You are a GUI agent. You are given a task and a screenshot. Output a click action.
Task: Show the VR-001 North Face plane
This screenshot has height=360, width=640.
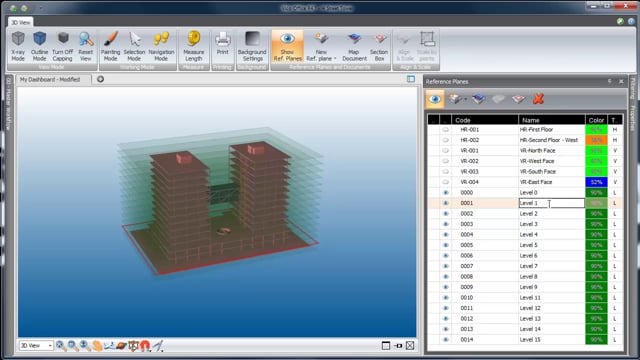446,151
